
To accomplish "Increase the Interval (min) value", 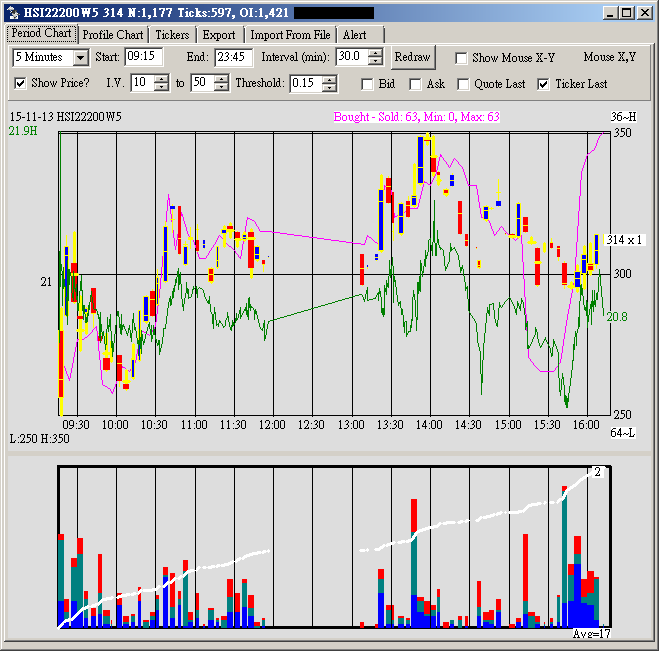I will tap(375, 53).
